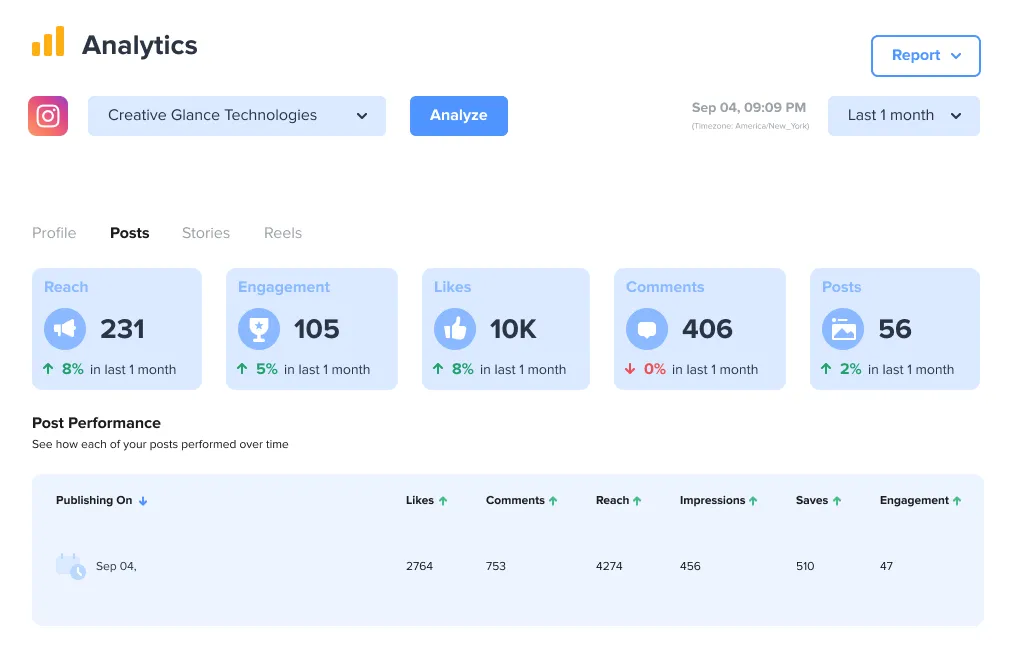Sort table by Publishing On column
1012x660 pixels.
click(x=101, y=500)
